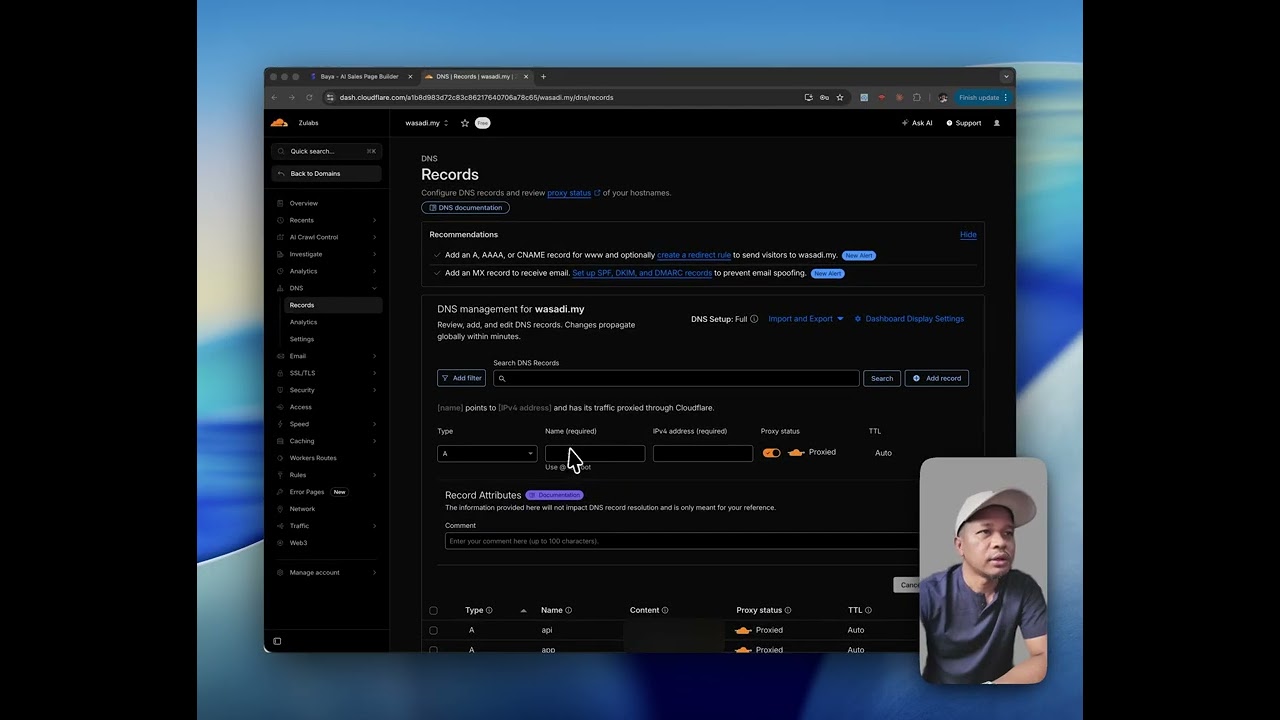This screenshot has height=720, width=1280.
Task: Click the Back to Domains button
Action: click(326, 174)
